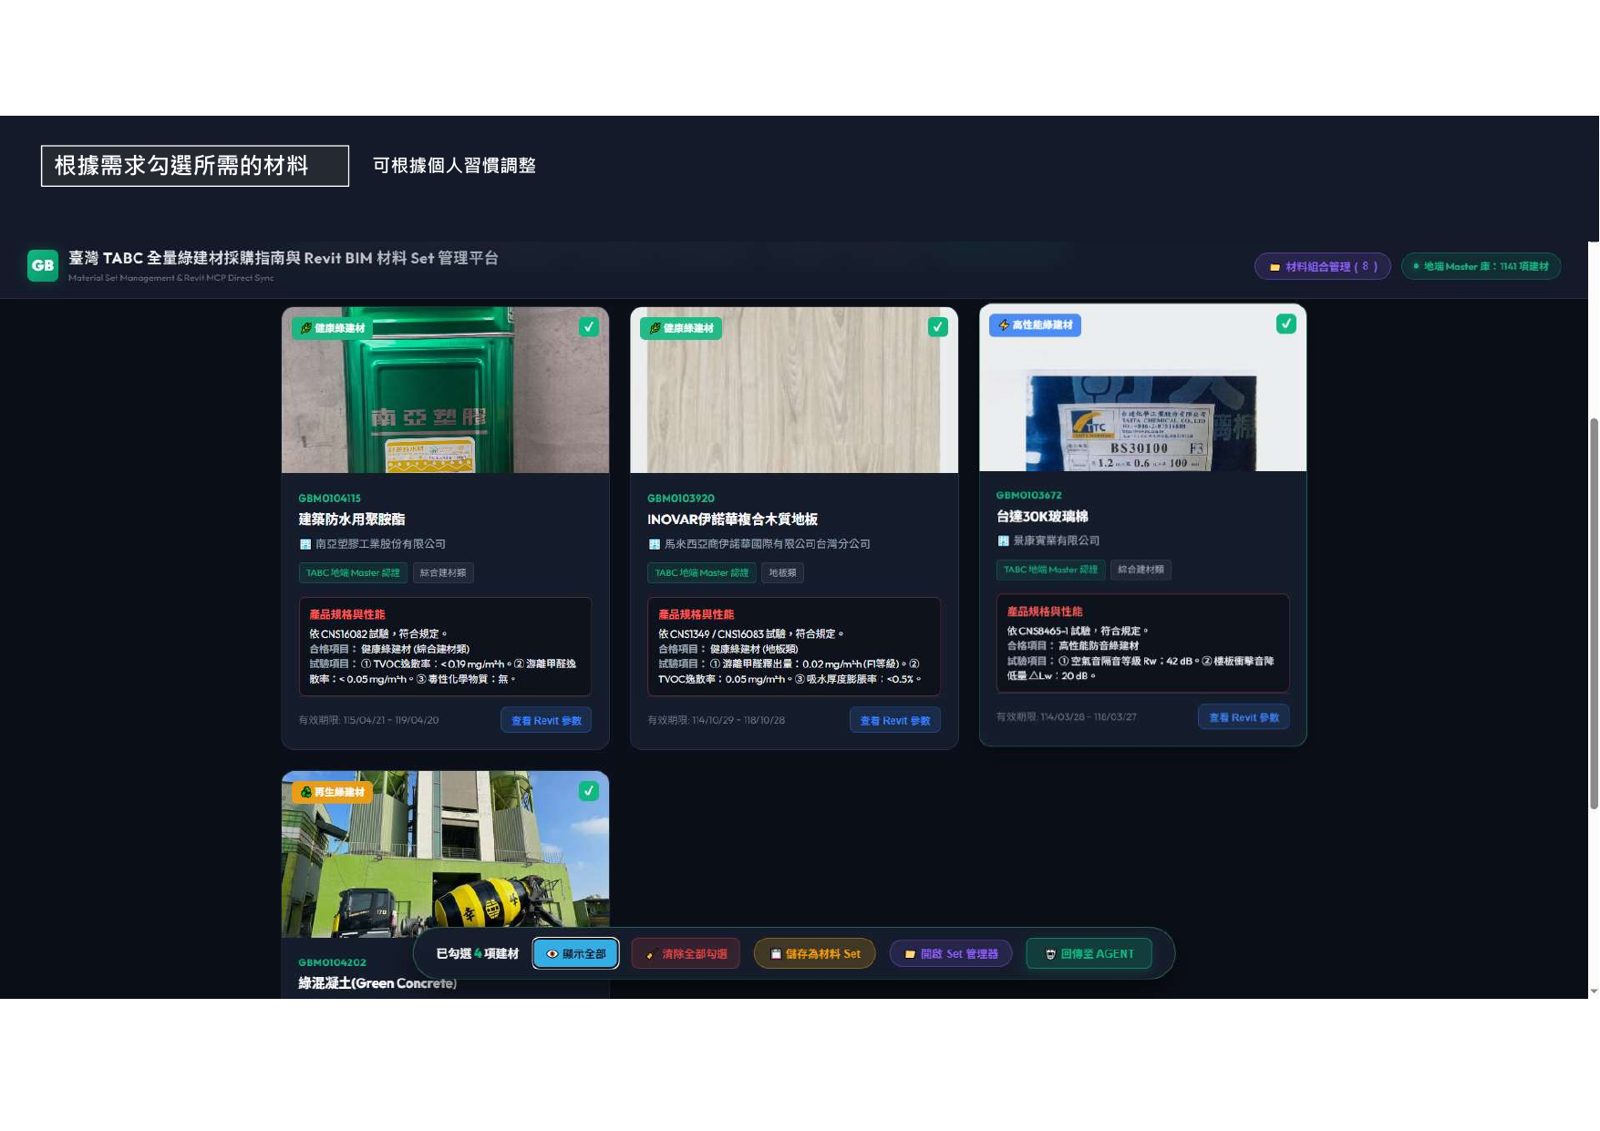Click 再生綠建材 badge on green concrete card
This screenshot has width=1600, height=1131.
point(332,792)
